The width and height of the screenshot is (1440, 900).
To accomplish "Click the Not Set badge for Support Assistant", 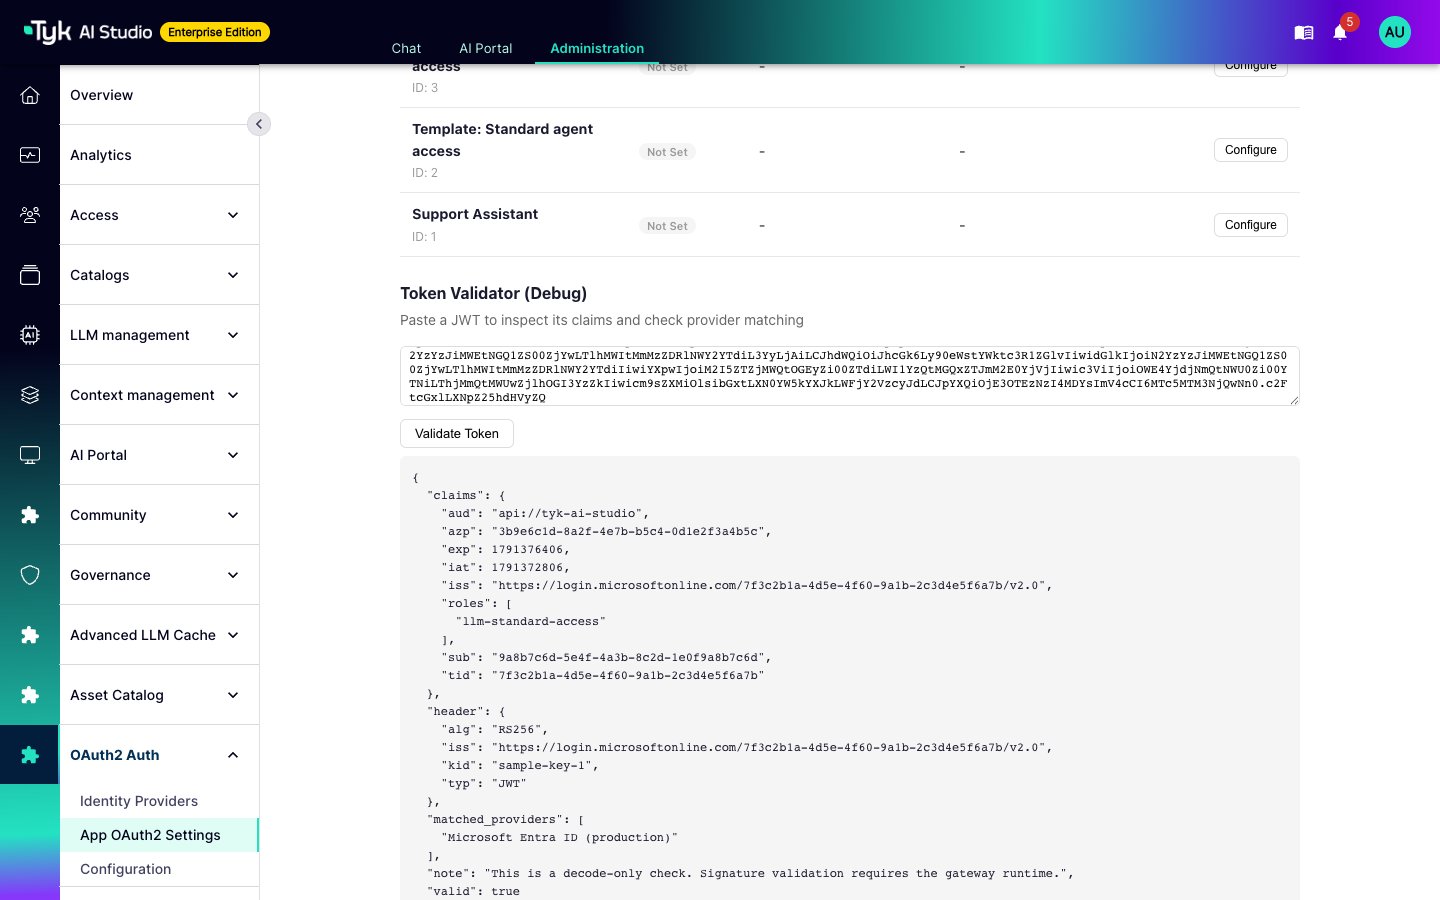I will (x=667, y=226).
